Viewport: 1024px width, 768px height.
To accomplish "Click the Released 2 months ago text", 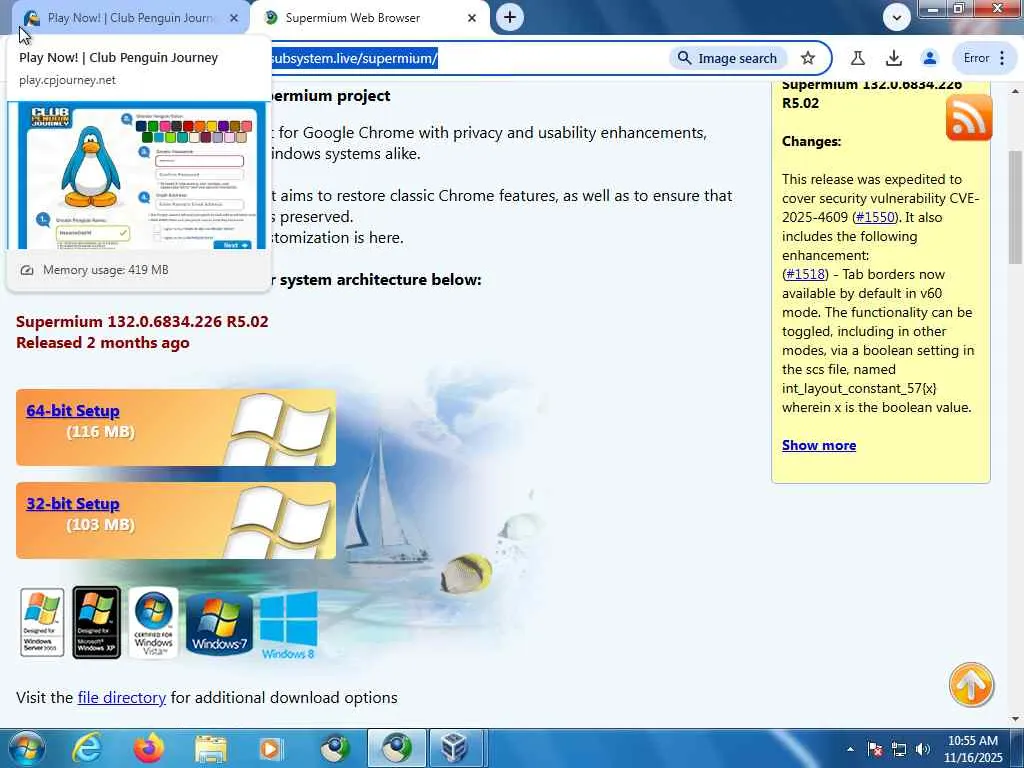I will tap(103, 343).
